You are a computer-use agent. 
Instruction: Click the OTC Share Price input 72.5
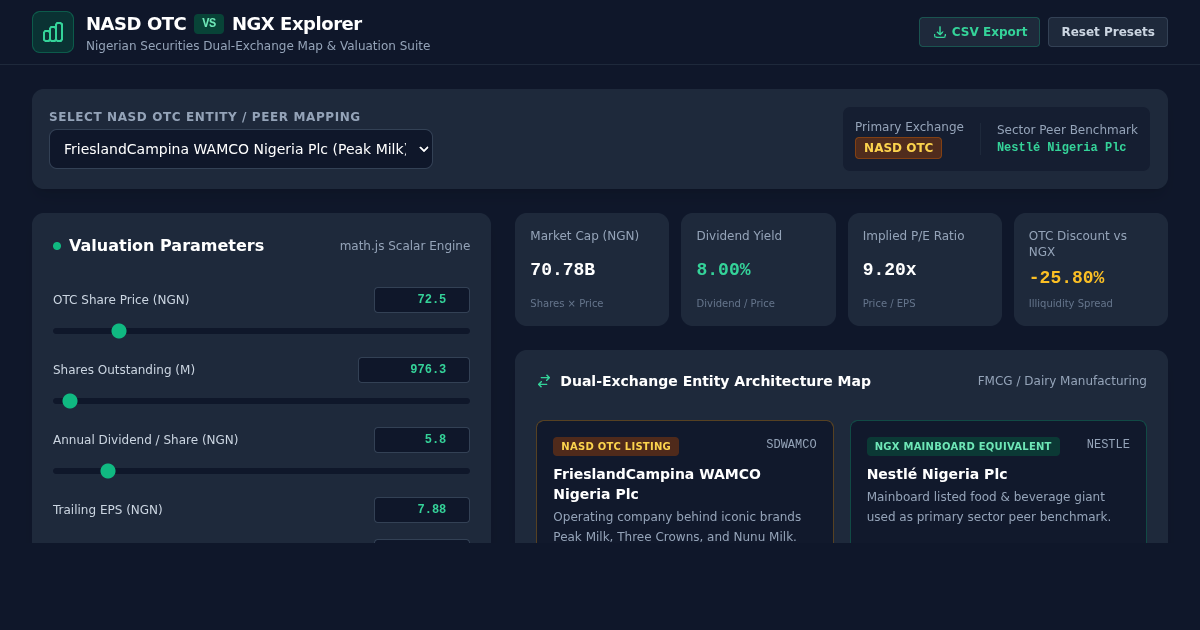click(422, 300)
